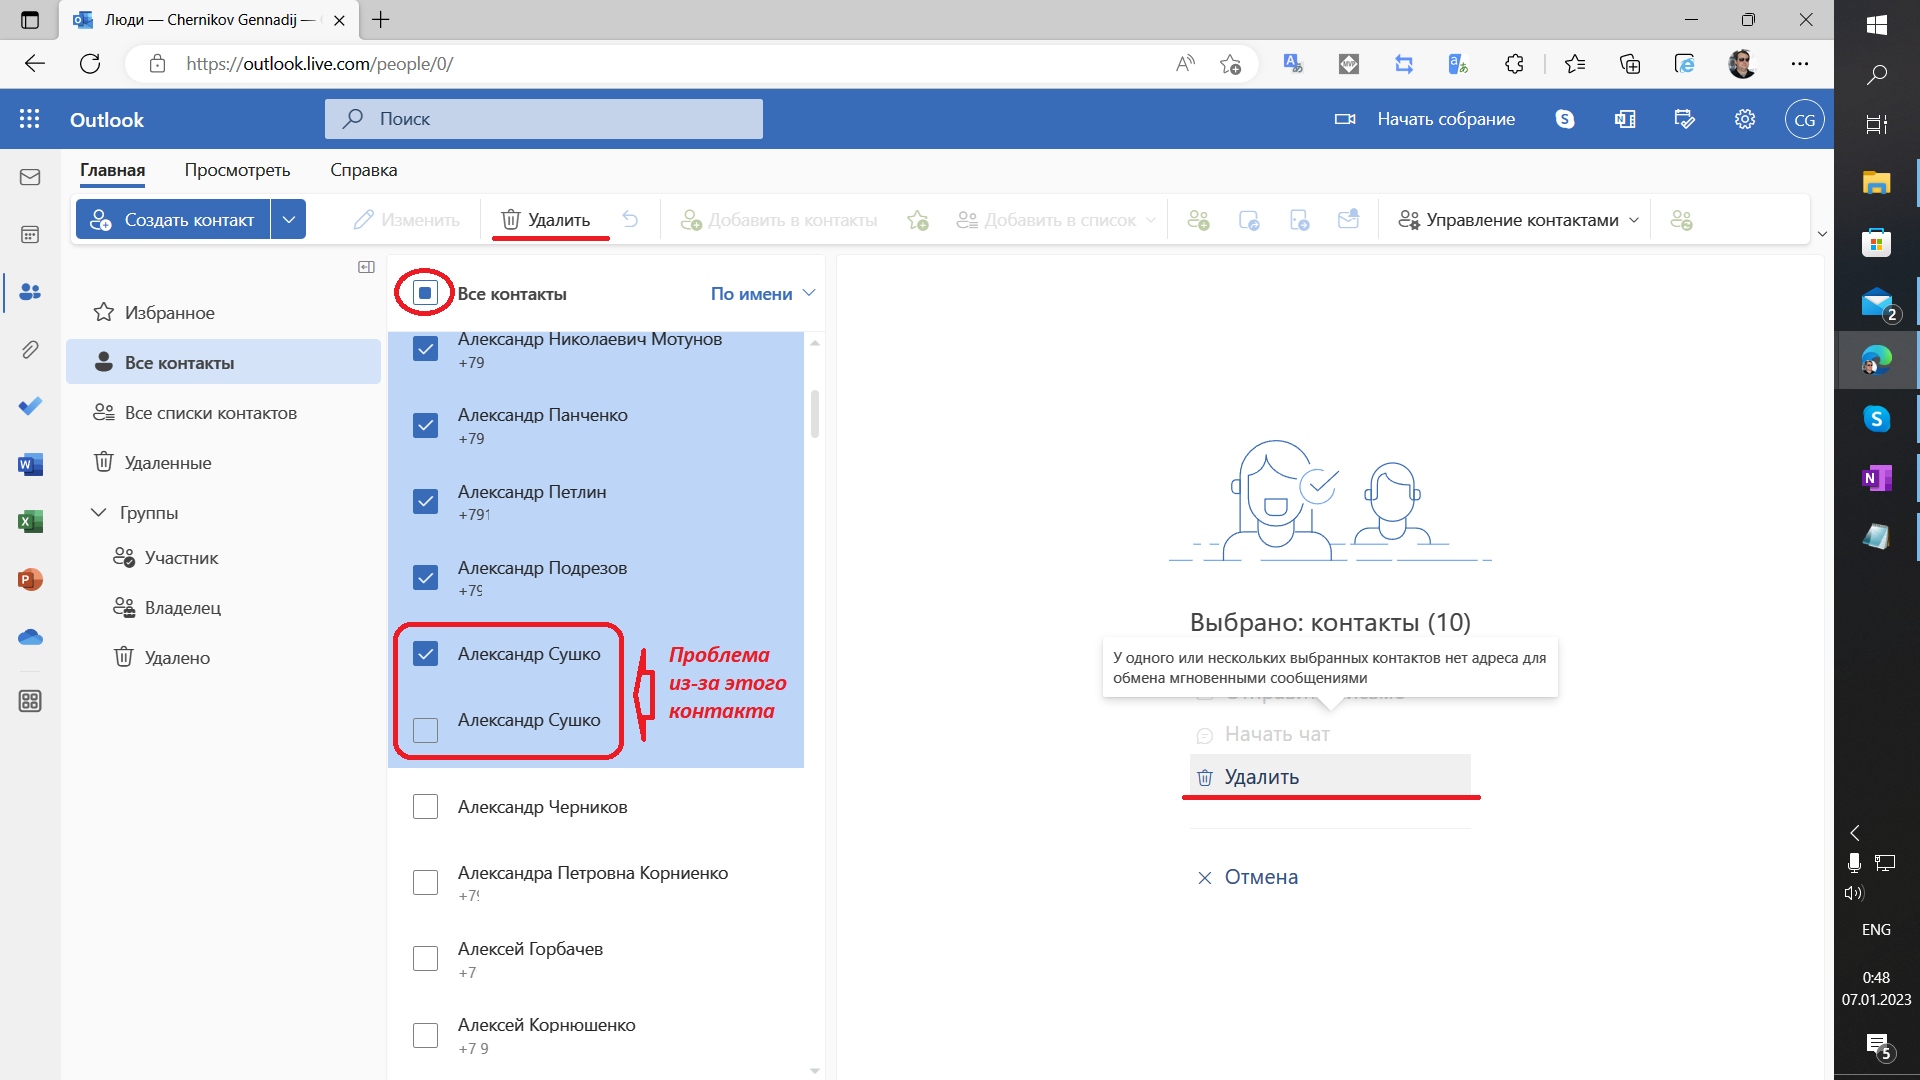Uncheck Александр Панченко contact
1920x1080 pixels.
click(x=425, y=425)
